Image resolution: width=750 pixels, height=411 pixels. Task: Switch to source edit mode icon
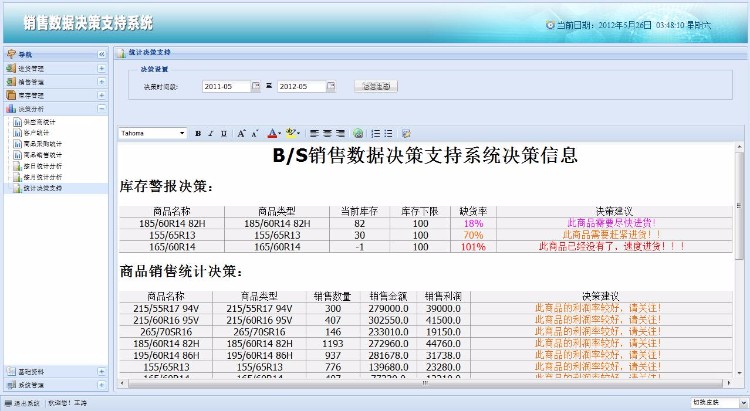click(406, 133)
